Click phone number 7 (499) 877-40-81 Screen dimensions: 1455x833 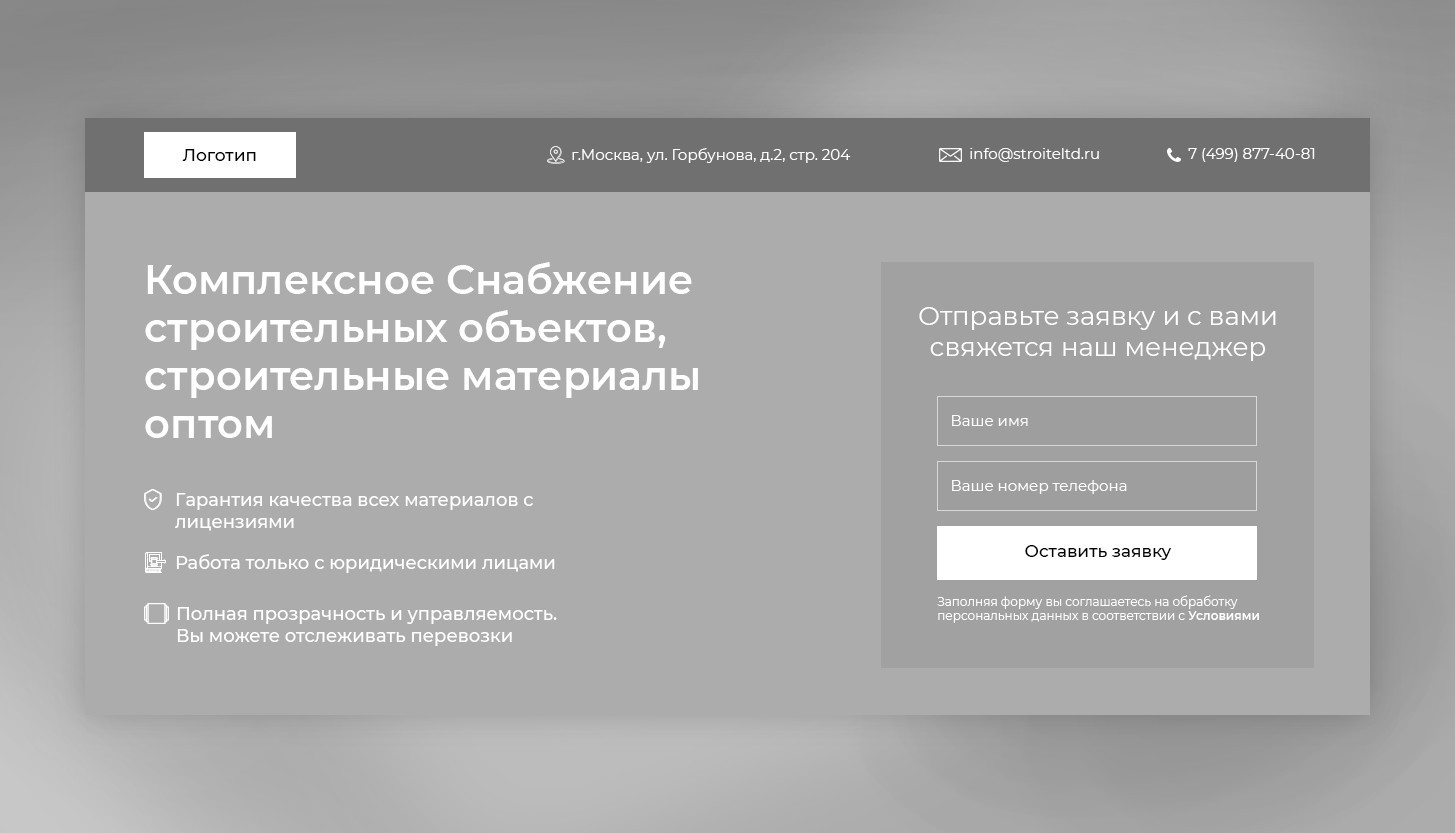pos(1251,154)
